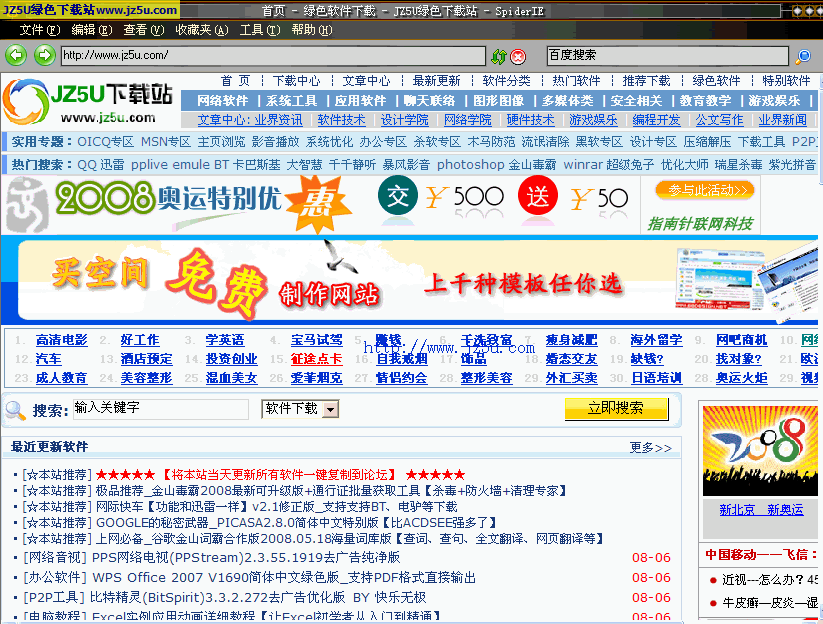Click the 买空间免费制作网站 banner
The height and width of the screenshot is (624, 823).
(409, 280)
